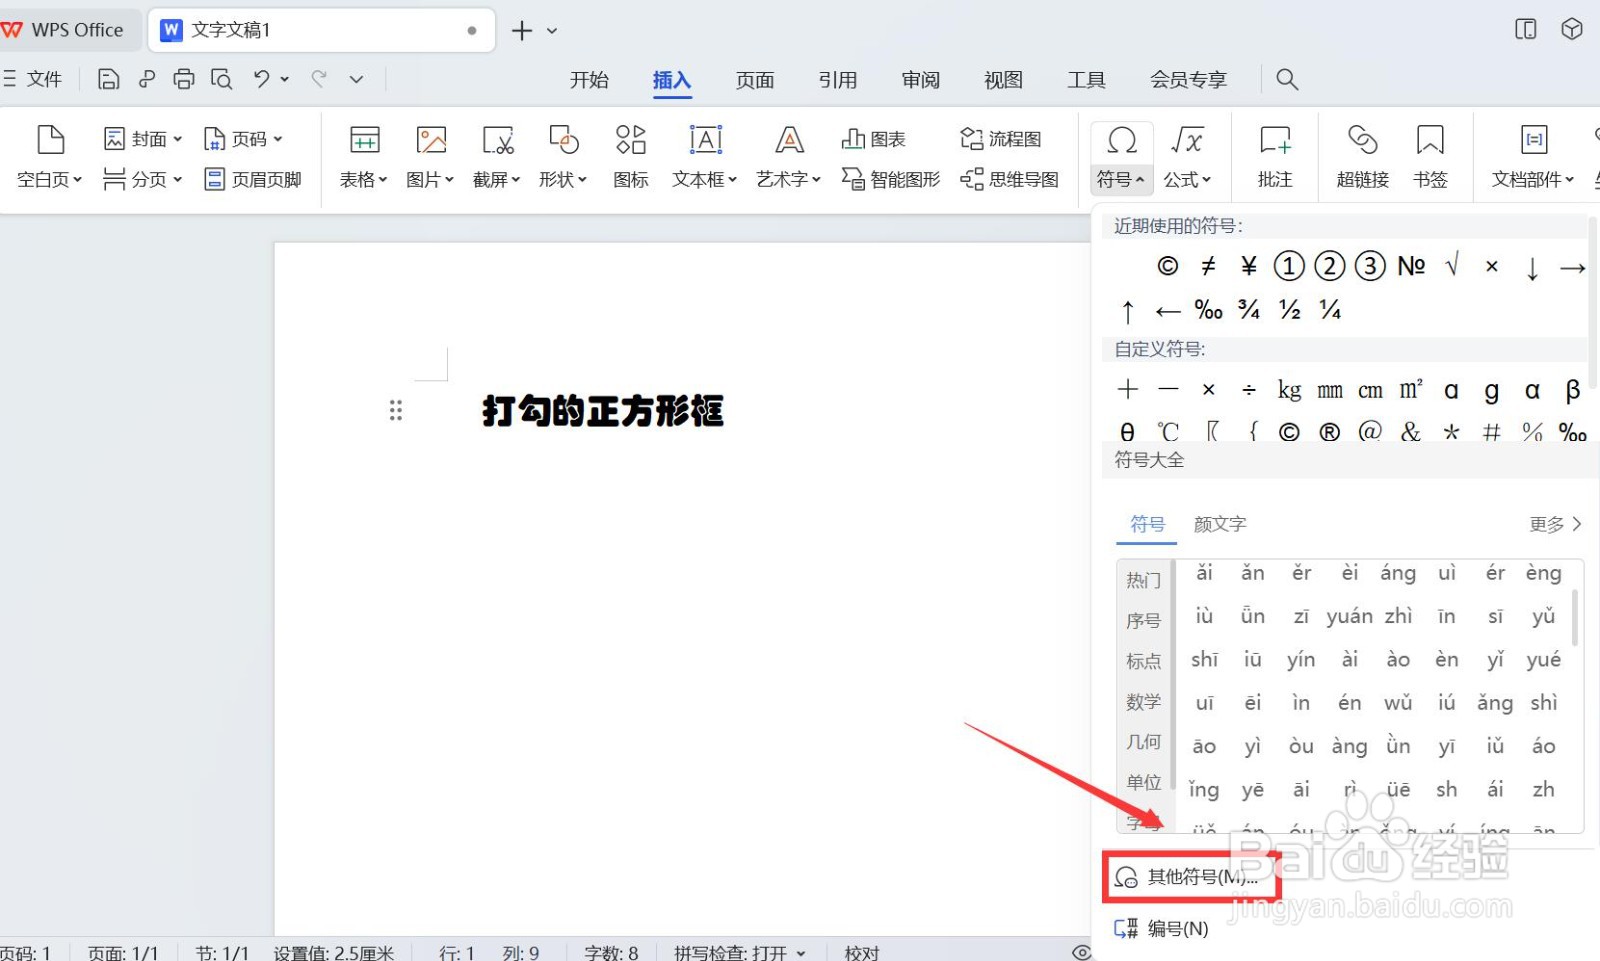Click the 编号(N) option
The width and height of the screenshot is (1600, 961).
(x=1178, y=928)
